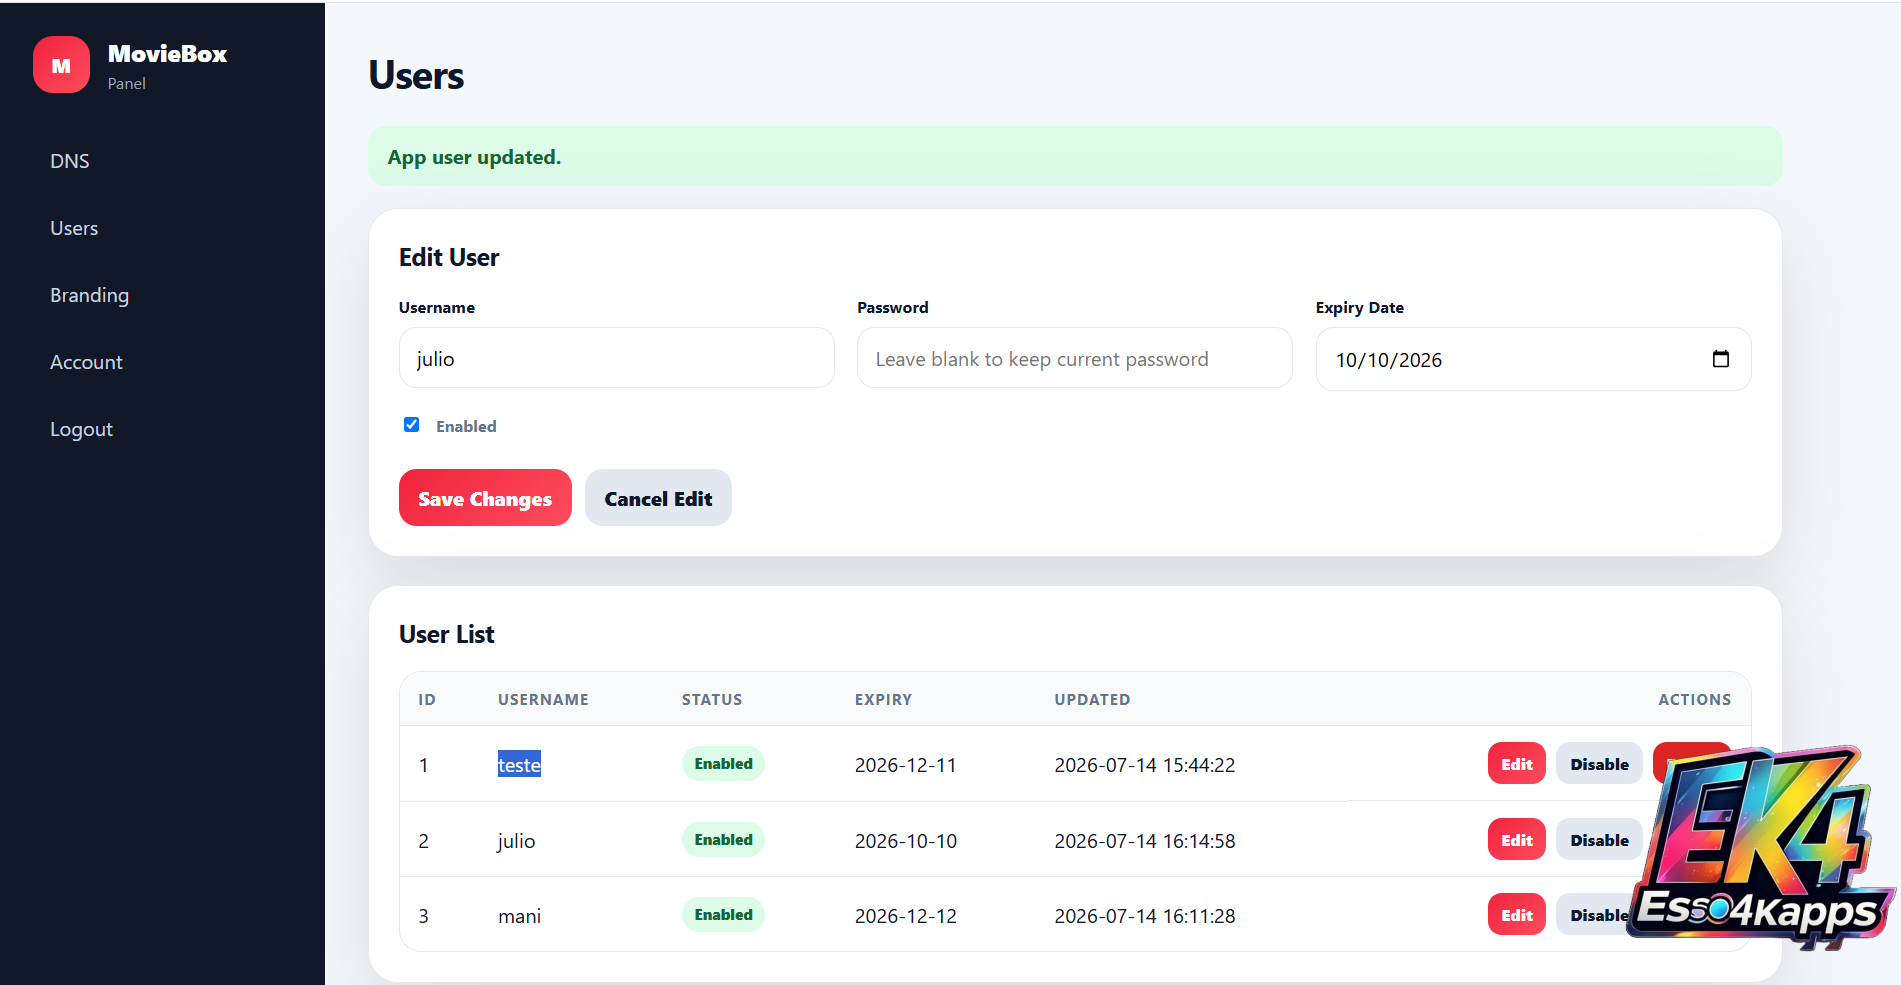
Task: Click expiry value 2026-12-11
Action: [905, 765]
